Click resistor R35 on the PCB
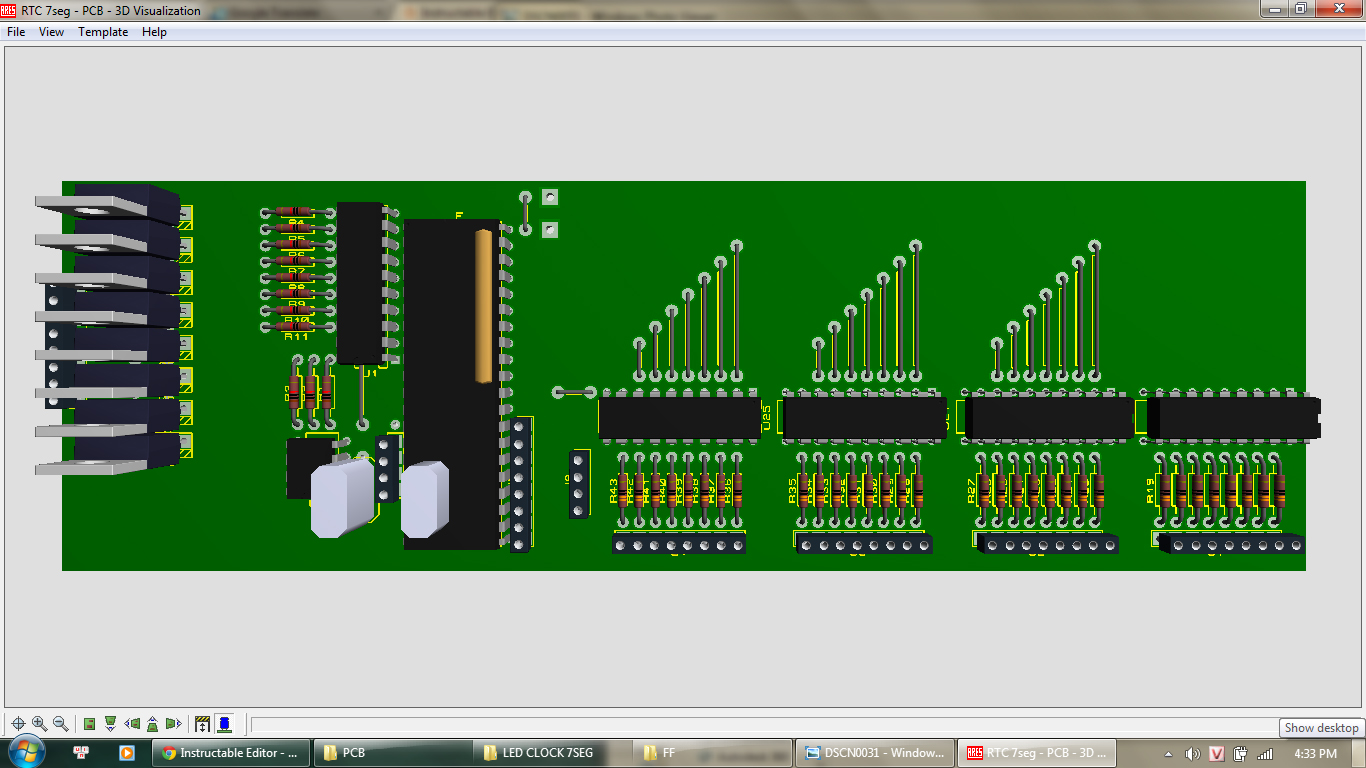Screen dimensions: 1366x768 (x=803, y=488)
